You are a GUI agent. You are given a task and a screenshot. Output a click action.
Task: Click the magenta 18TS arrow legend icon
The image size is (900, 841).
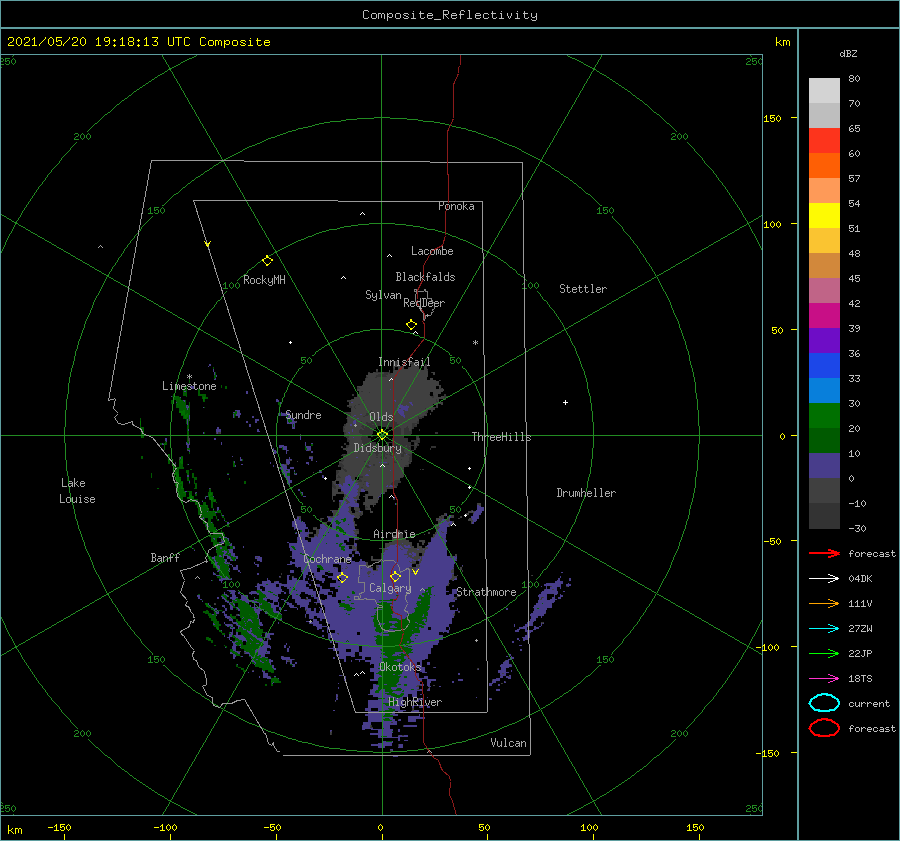click(x=824, y=679)
